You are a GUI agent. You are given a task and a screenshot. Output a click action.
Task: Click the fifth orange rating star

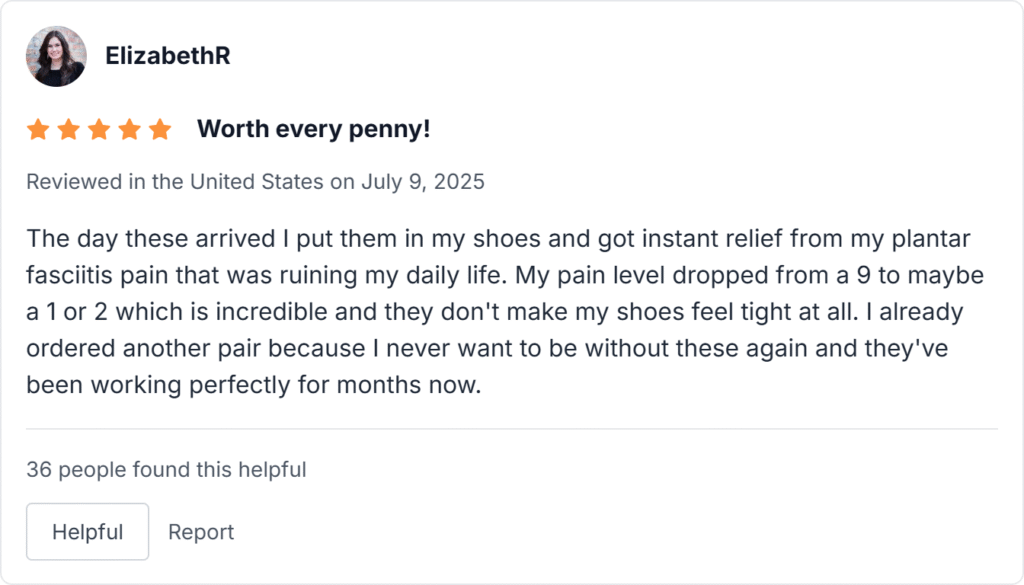tap(160, 130)
